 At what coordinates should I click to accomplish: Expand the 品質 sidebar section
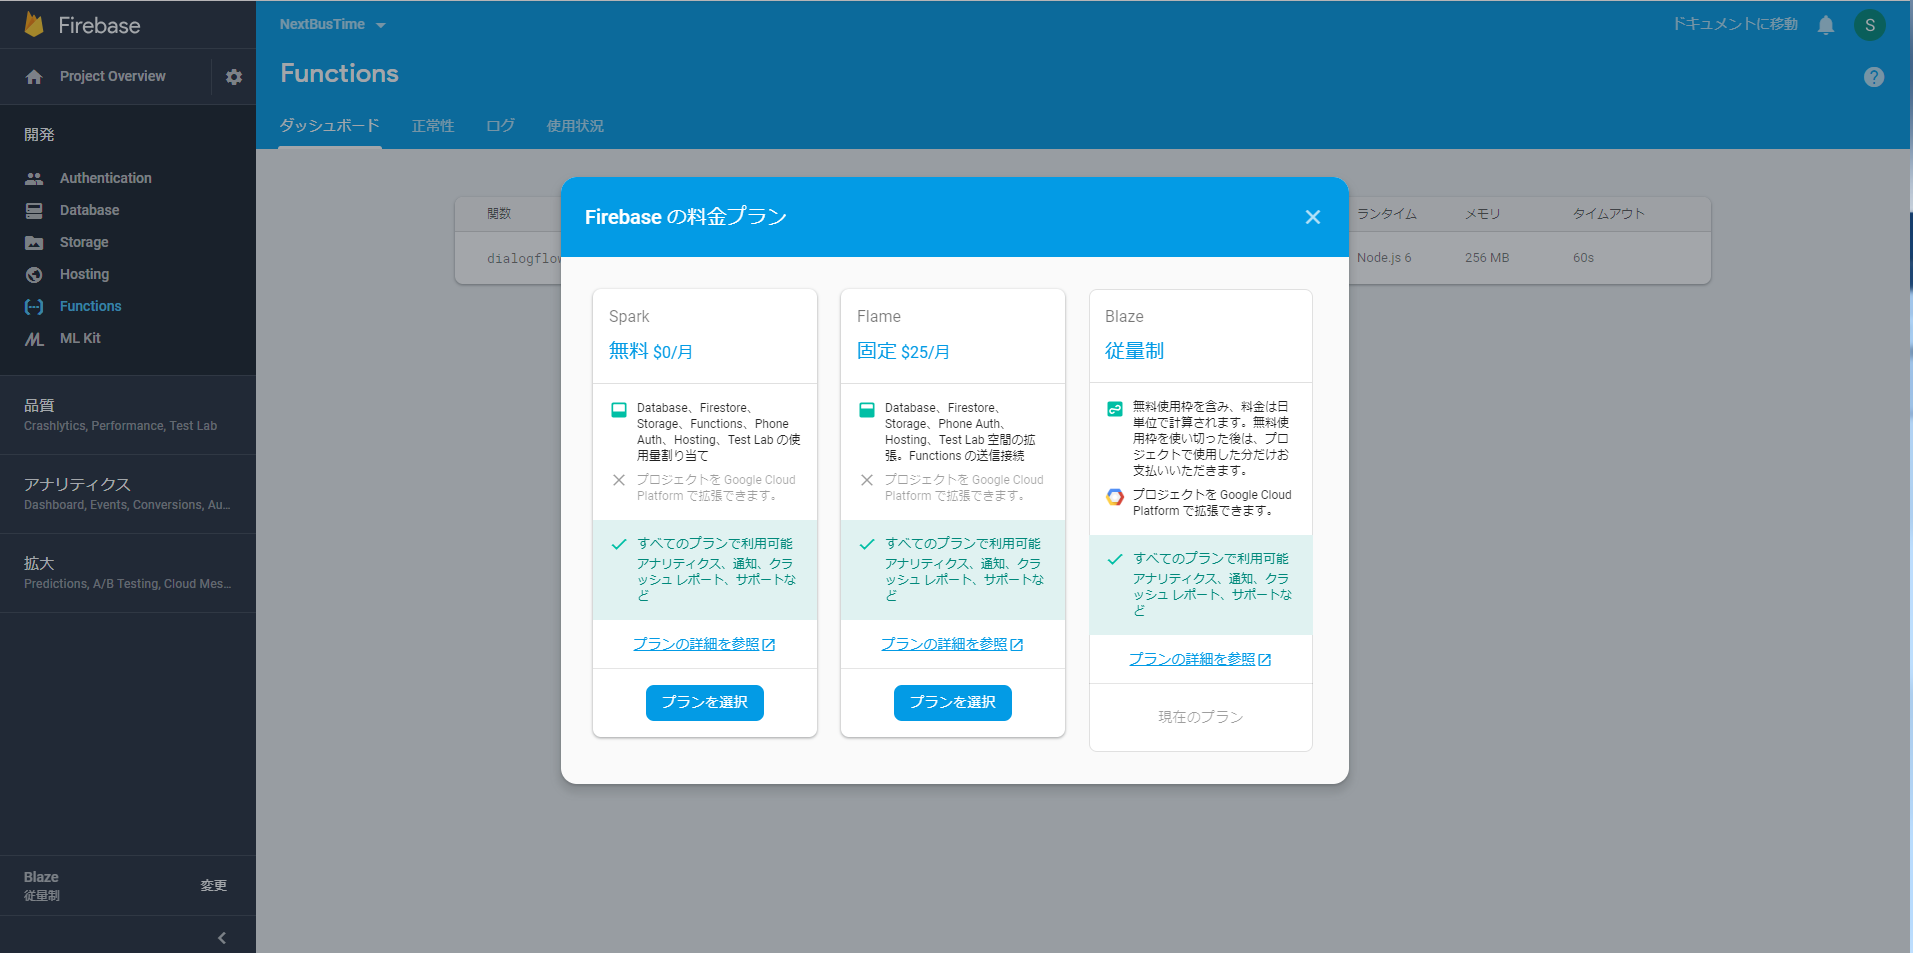coord(128,415)
